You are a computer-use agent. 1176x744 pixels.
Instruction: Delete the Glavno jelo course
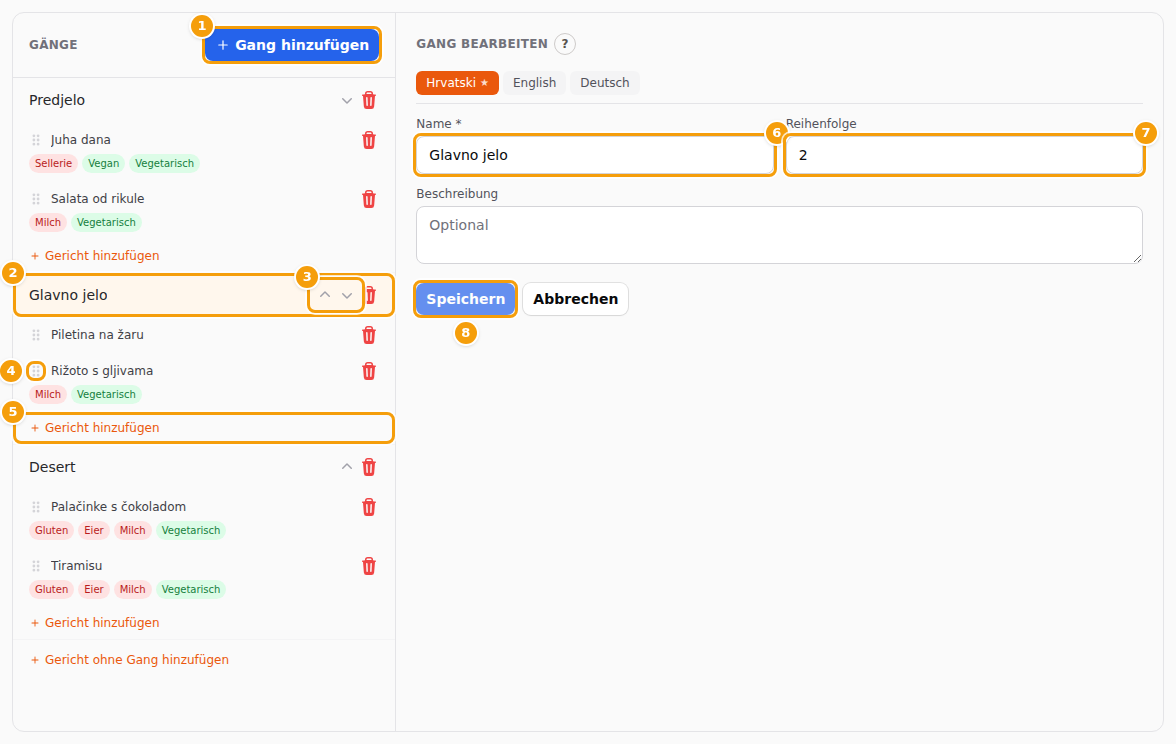click(x=370, y=296)
